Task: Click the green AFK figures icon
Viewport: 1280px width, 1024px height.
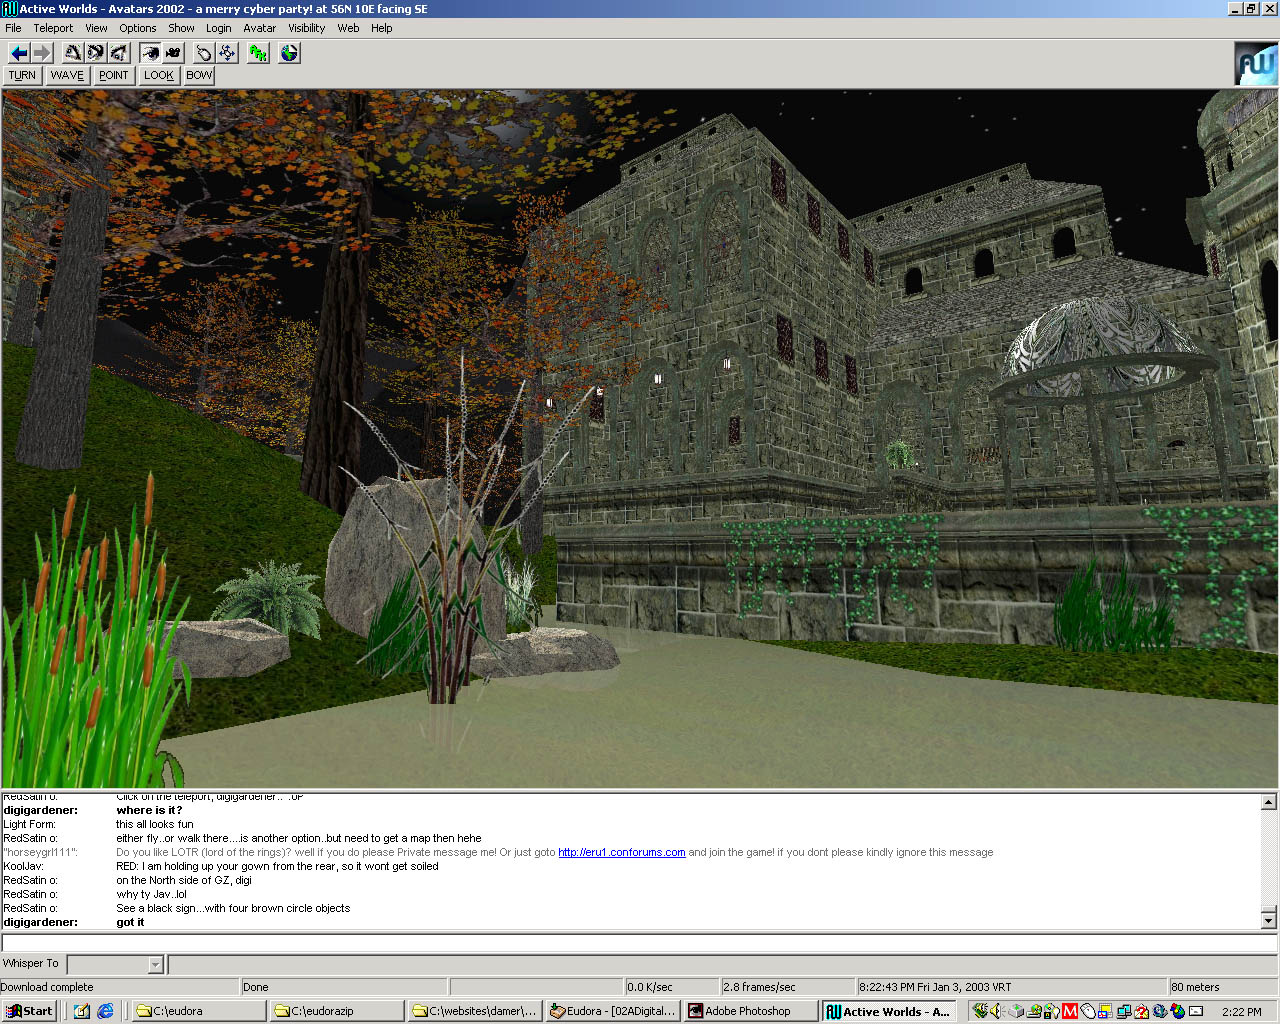Action: [259, 53]
